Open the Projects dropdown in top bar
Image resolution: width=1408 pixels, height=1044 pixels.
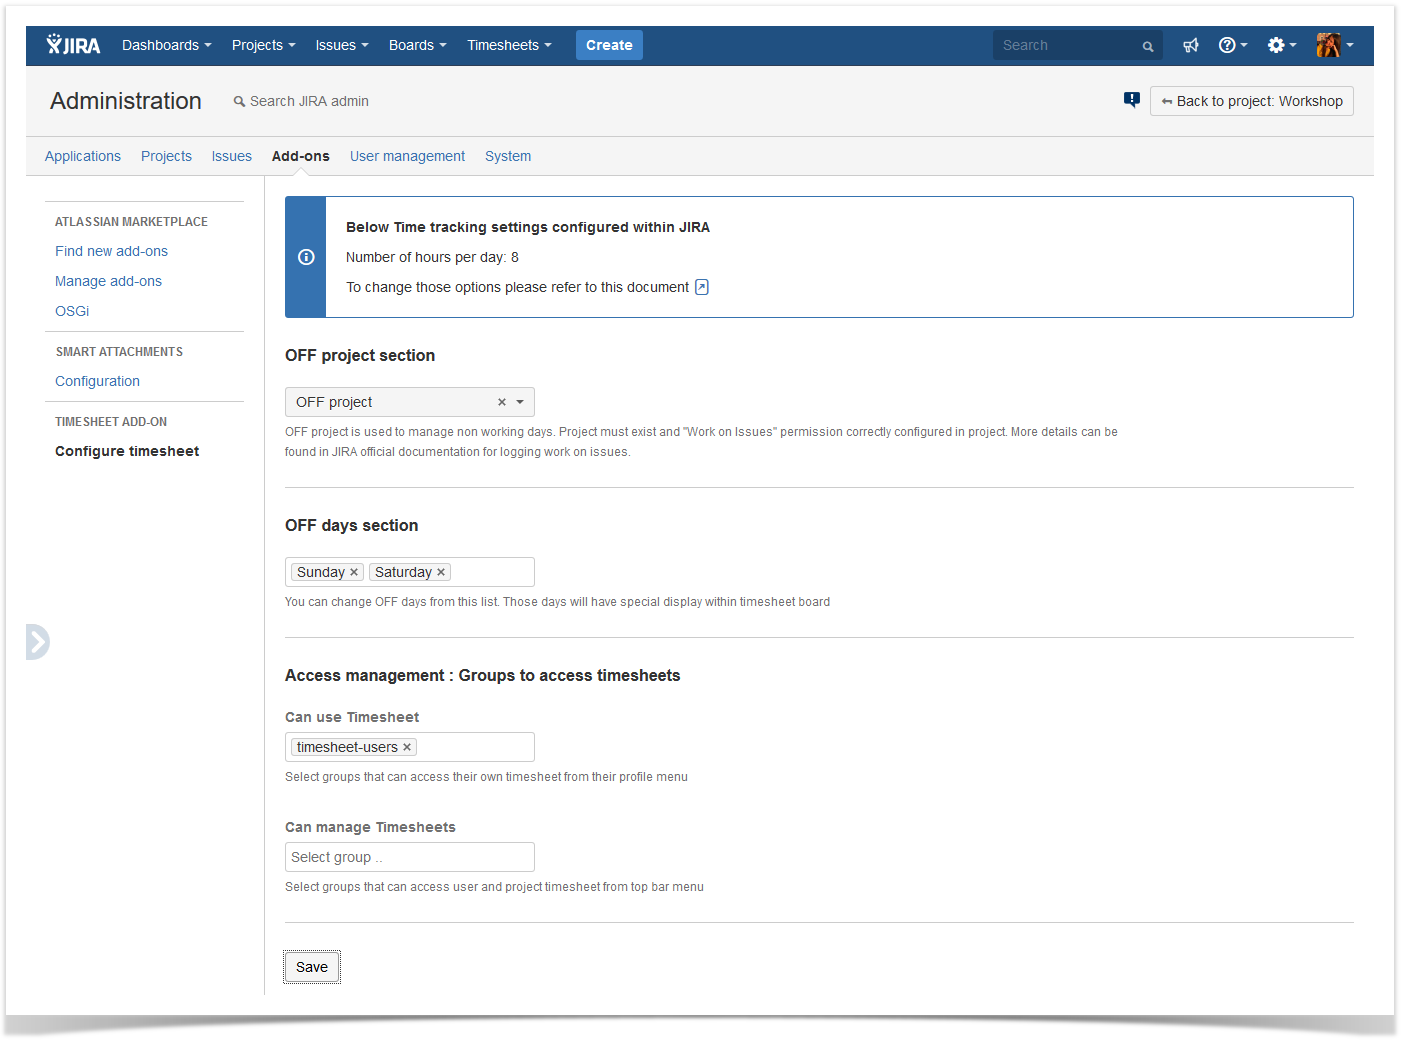click(264, 45)
